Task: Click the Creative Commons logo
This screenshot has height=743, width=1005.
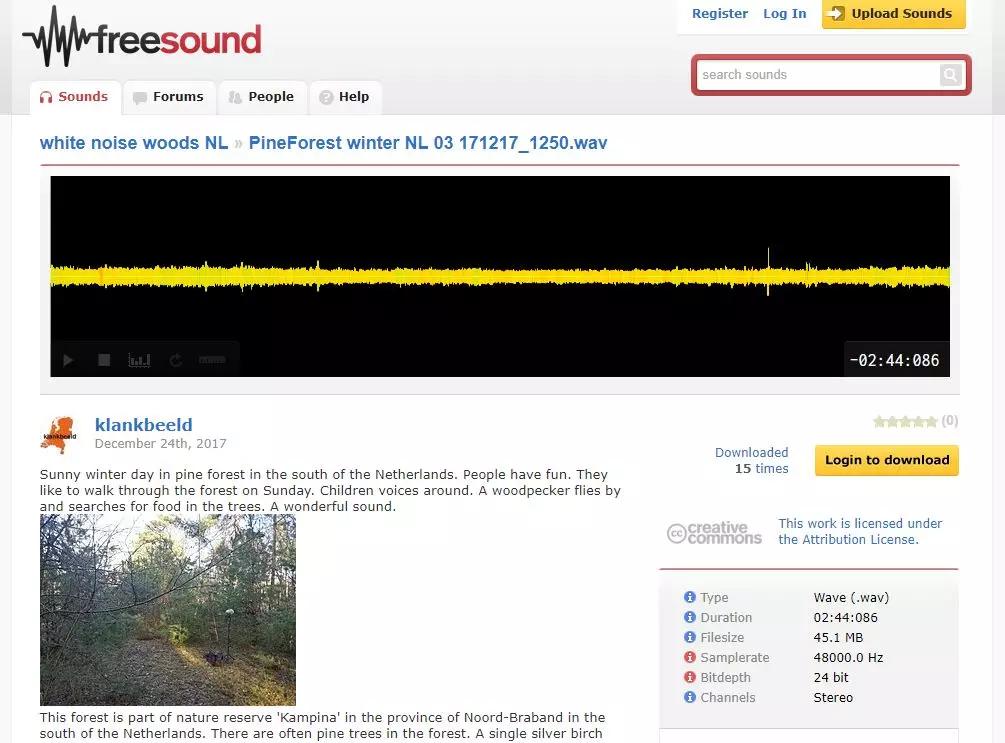Action: tap(714, 532)
